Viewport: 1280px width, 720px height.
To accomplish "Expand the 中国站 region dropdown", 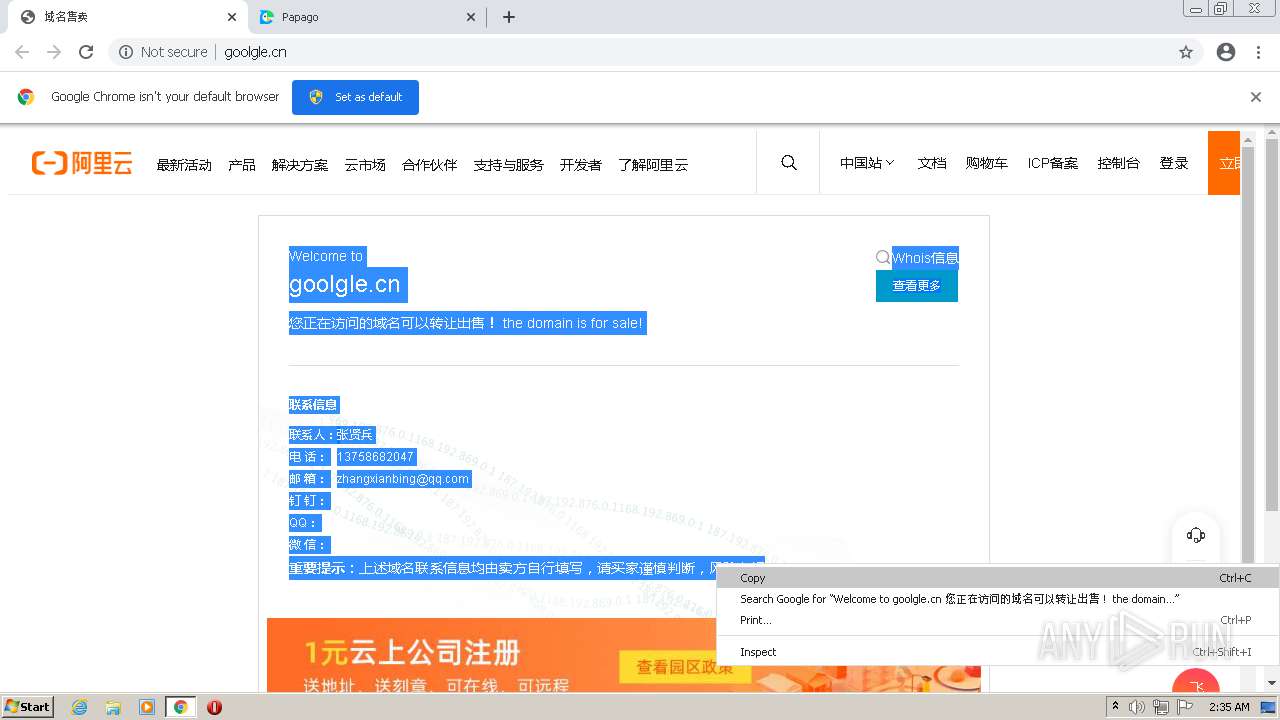I will click(x=867, y=163).
